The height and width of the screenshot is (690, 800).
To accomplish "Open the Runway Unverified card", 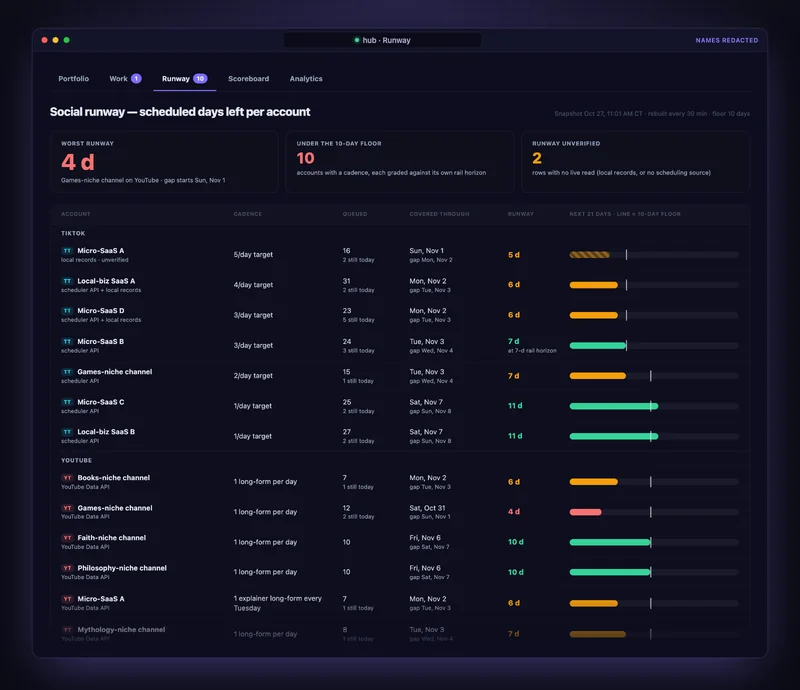I will 635,162.
